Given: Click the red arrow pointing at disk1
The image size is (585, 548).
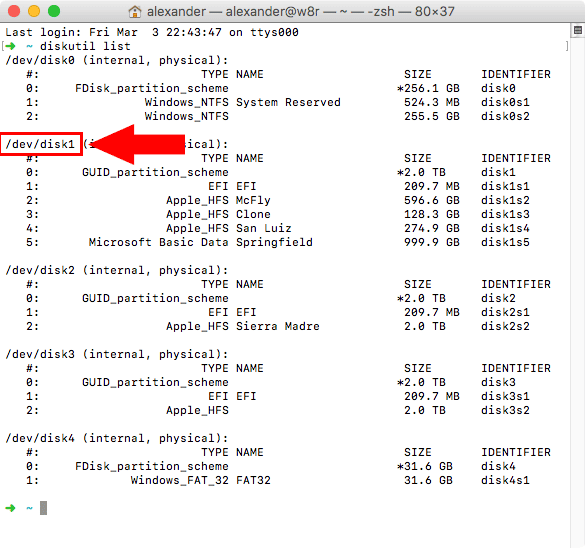Looking at the screenshot, I should [138, 144].
